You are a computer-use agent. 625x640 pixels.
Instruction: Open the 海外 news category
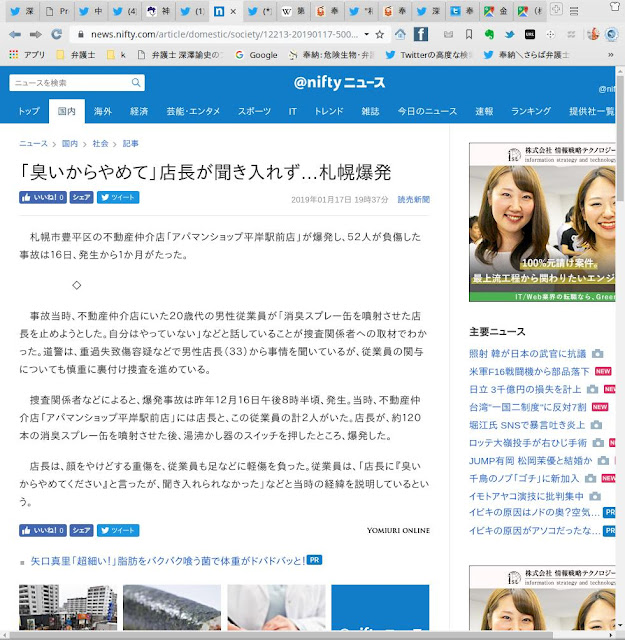point(102,111)
